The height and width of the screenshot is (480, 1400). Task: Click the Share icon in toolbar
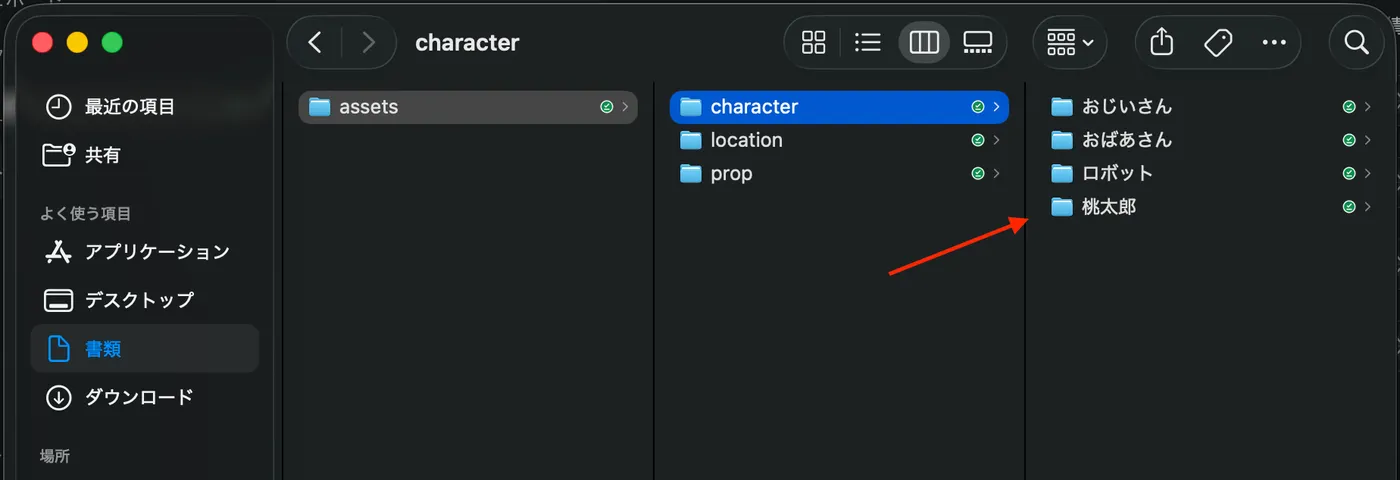1161,42
